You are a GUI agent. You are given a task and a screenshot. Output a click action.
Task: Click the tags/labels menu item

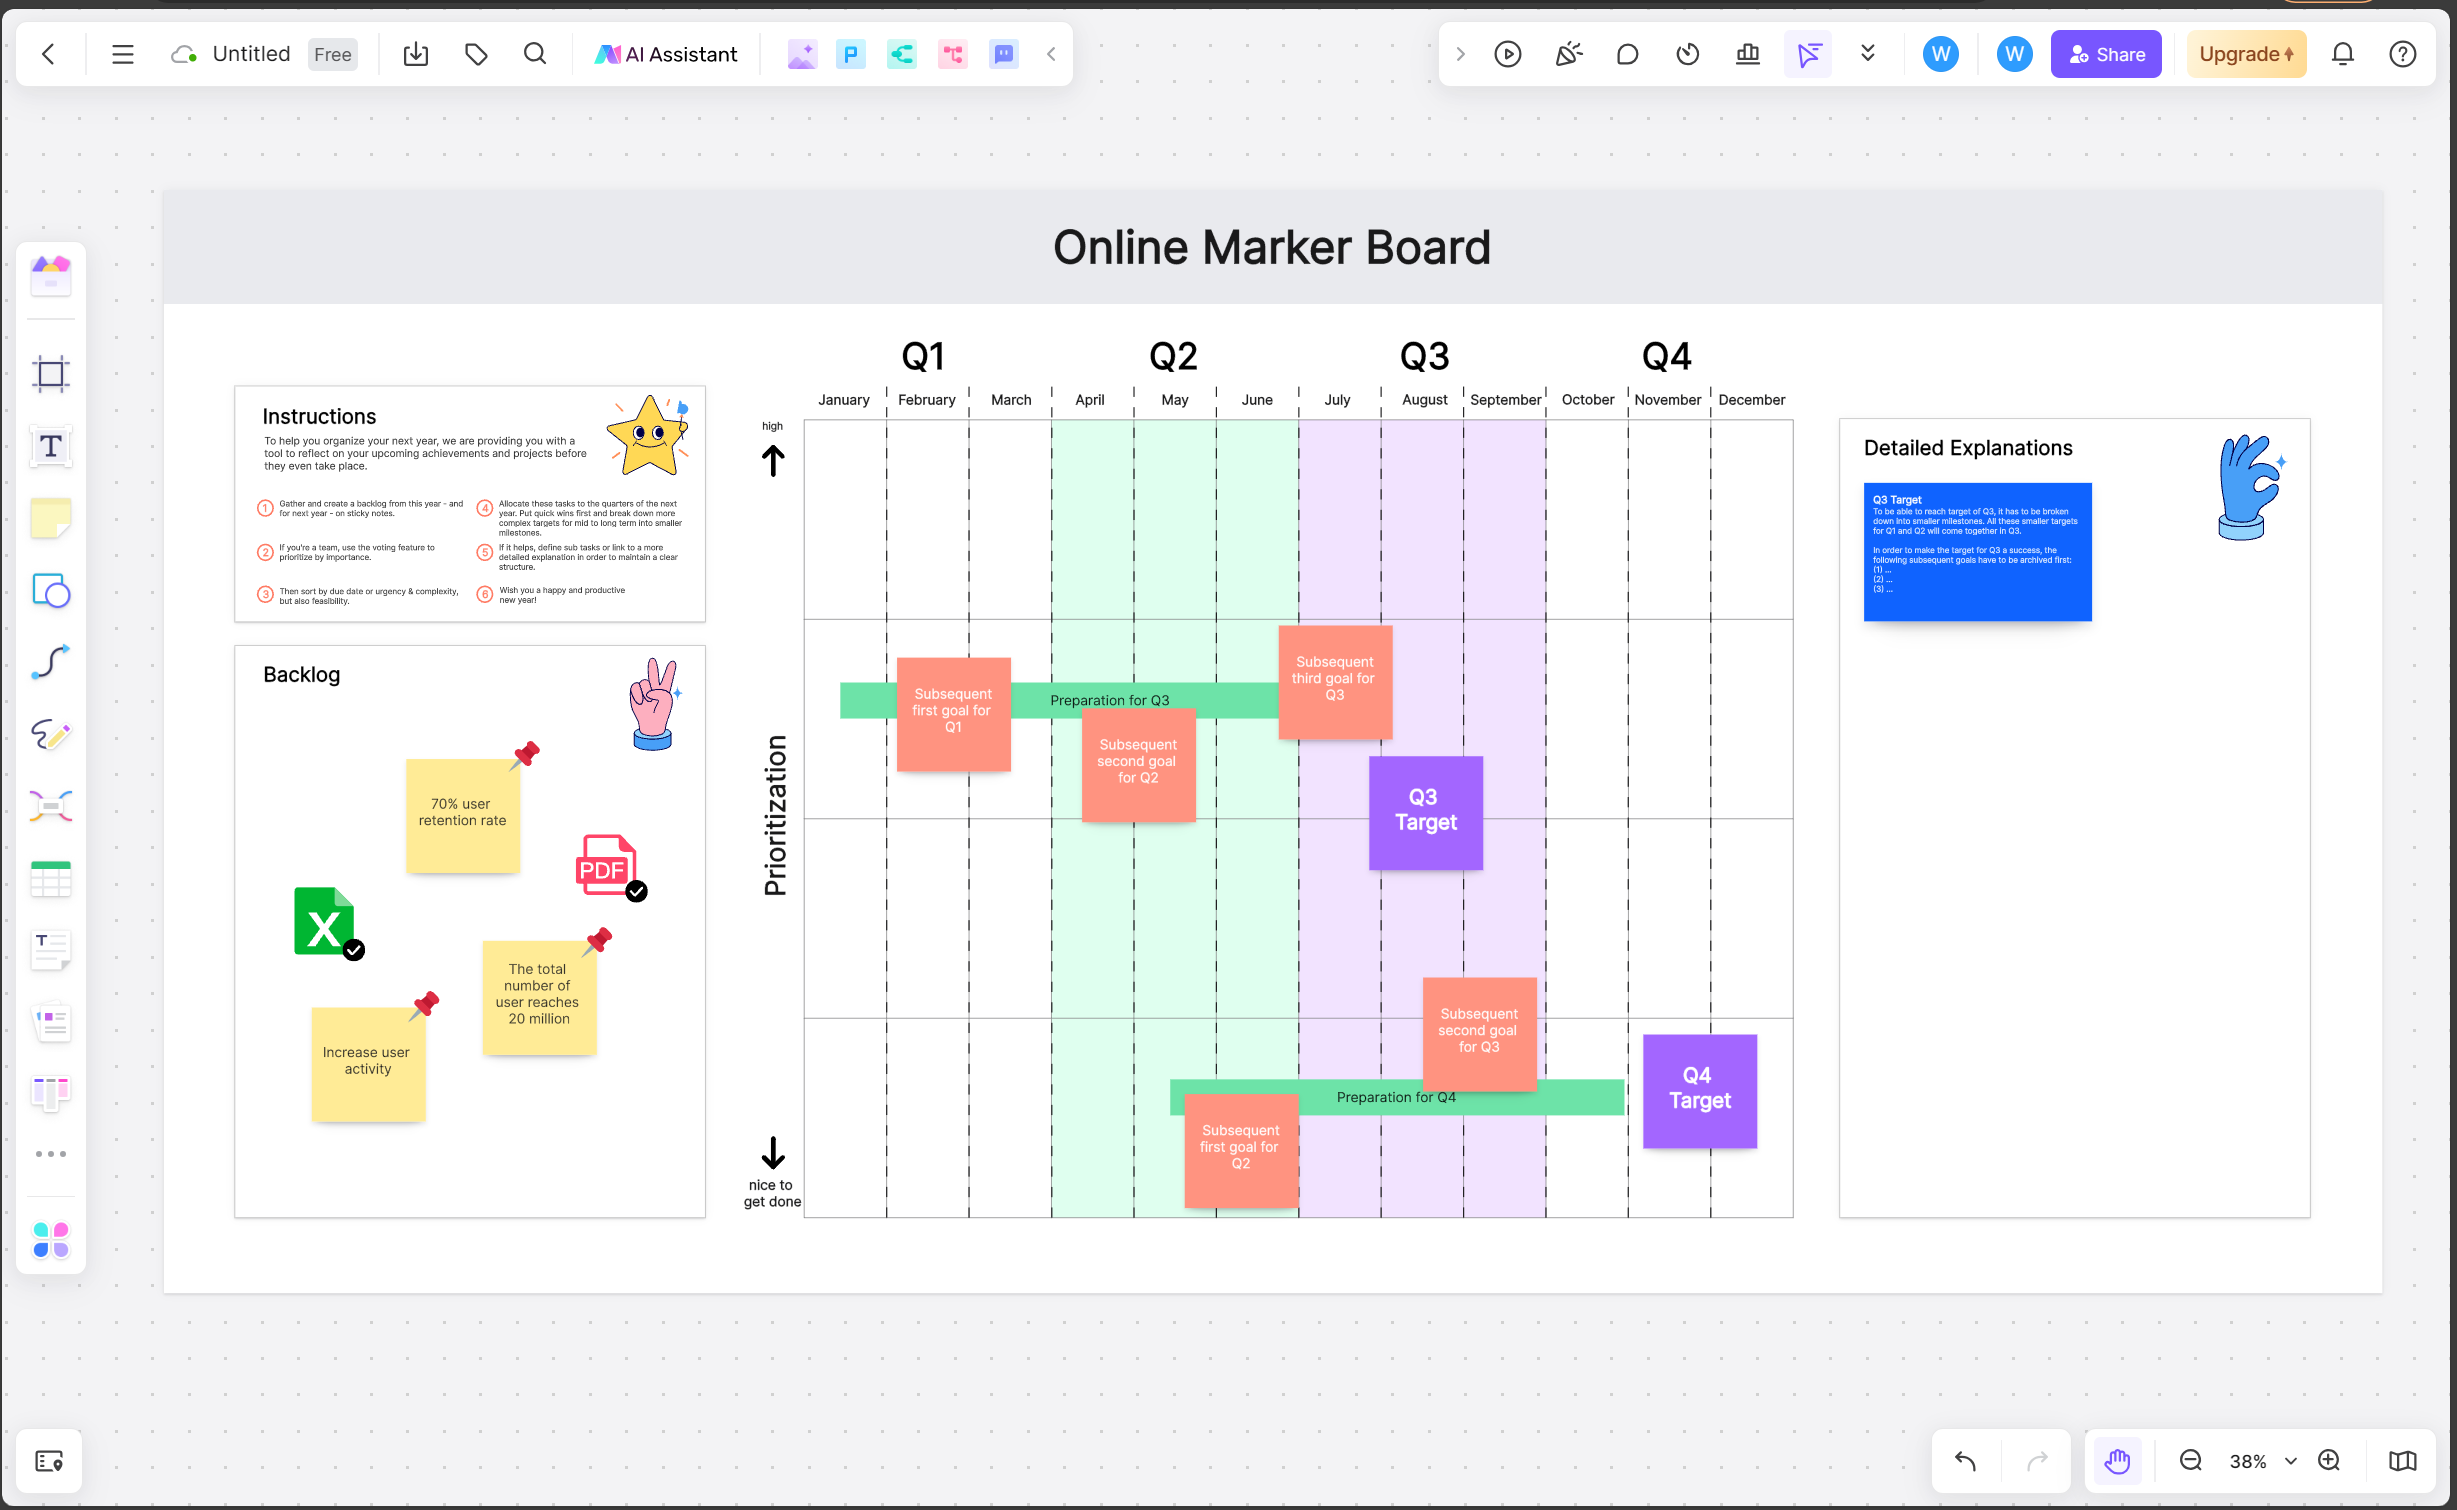(476, 54)
